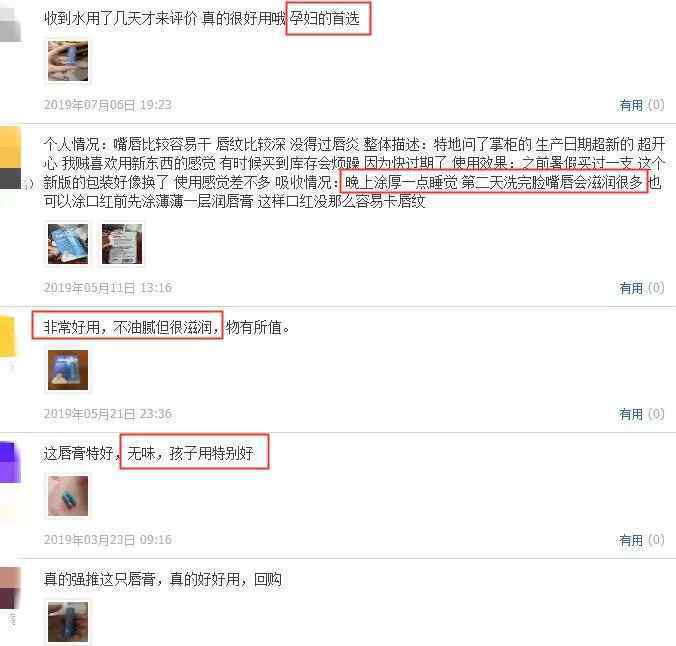This screenshot has width=676, height=646.
Task: Mark the 2019年05月11日 review as 有用
Action: (x=642, y=288)
